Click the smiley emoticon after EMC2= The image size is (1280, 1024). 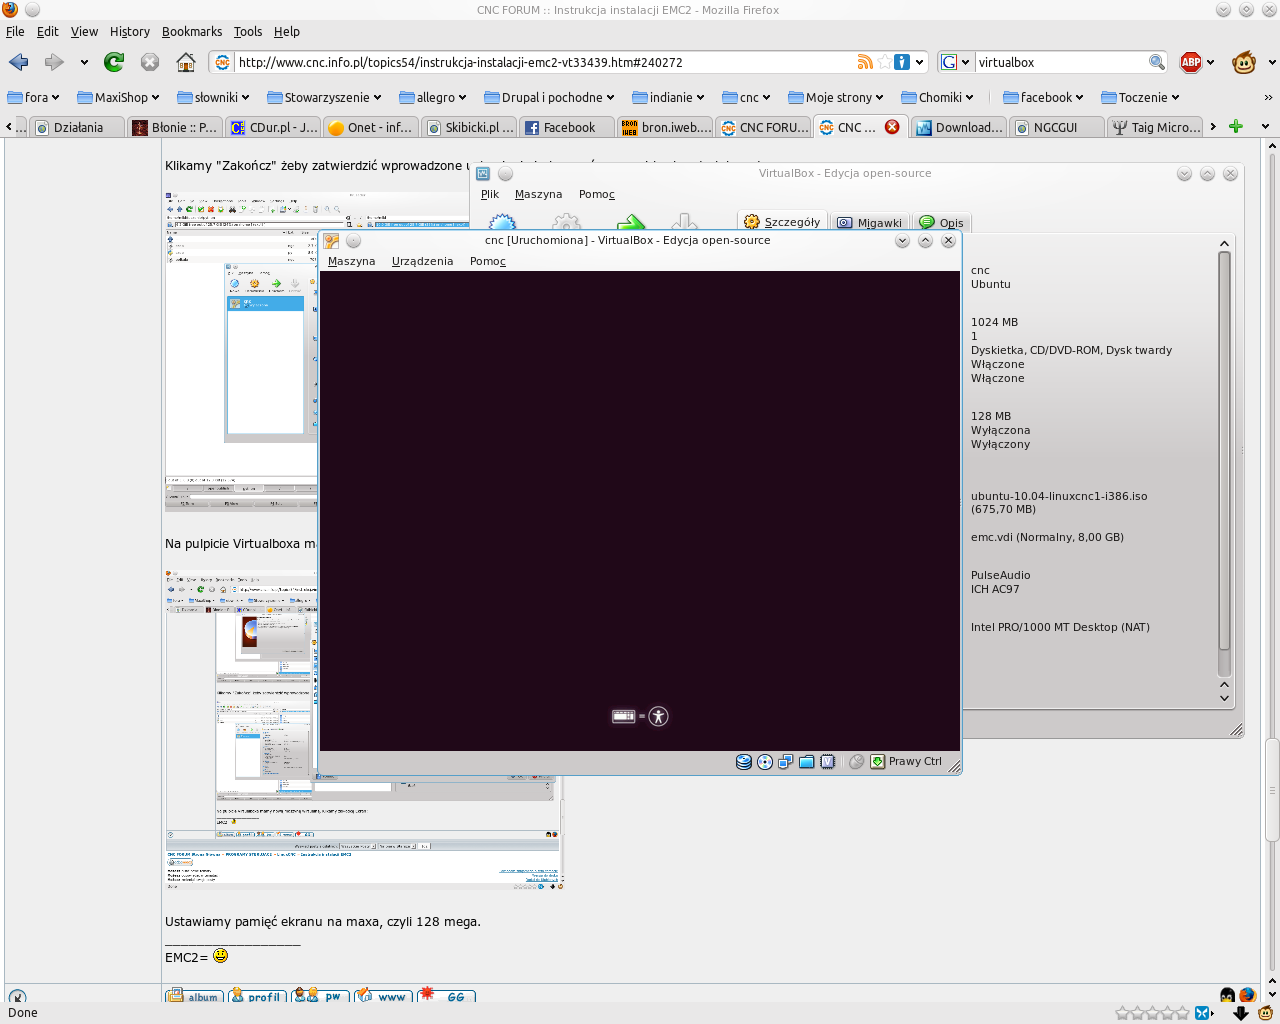pos(221,956)
